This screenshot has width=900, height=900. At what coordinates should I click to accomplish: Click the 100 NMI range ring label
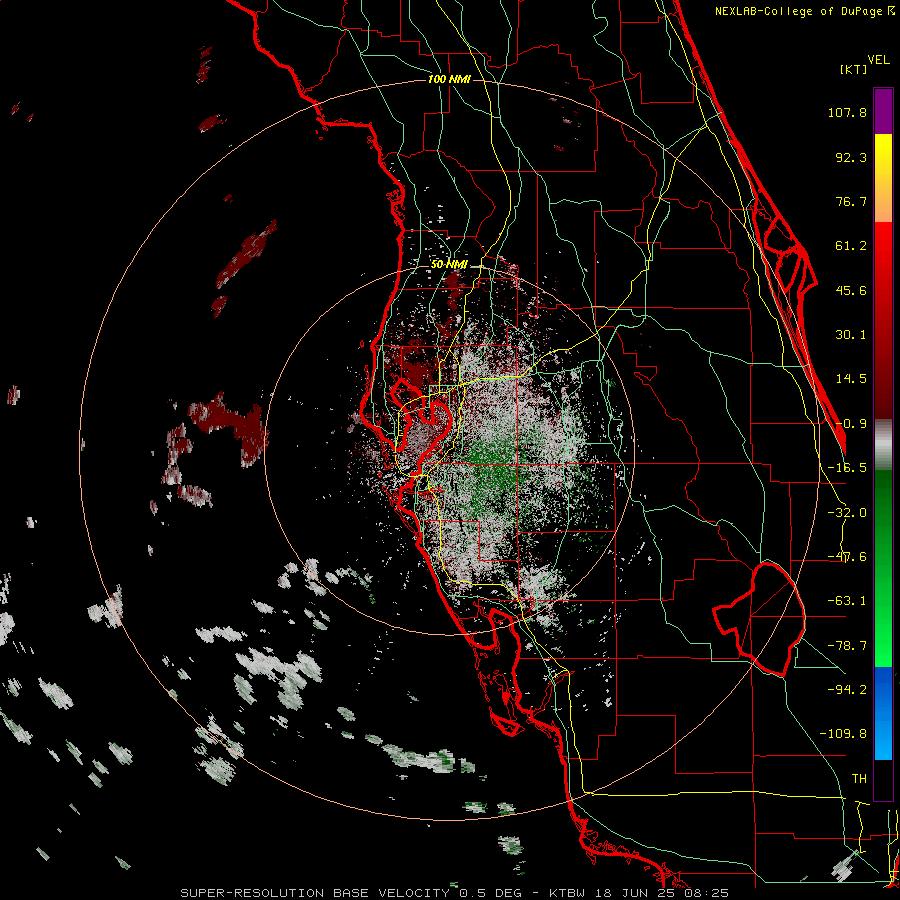(449, 79)
